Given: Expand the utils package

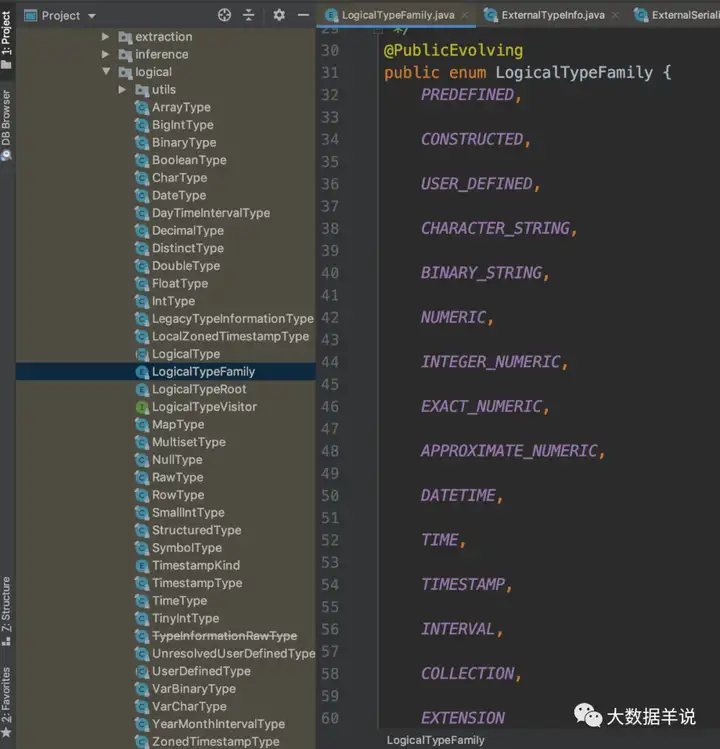Looking at the screenshot, I should click(122, 89).
